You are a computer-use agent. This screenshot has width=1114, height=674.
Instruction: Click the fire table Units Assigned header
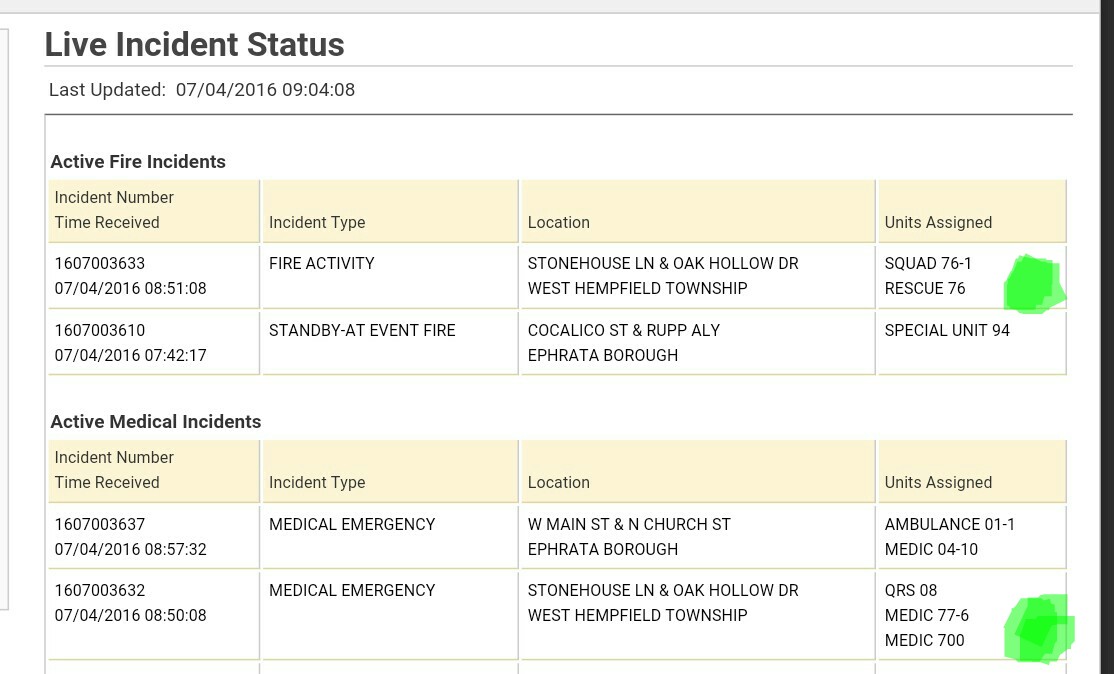tap(938, 222)
